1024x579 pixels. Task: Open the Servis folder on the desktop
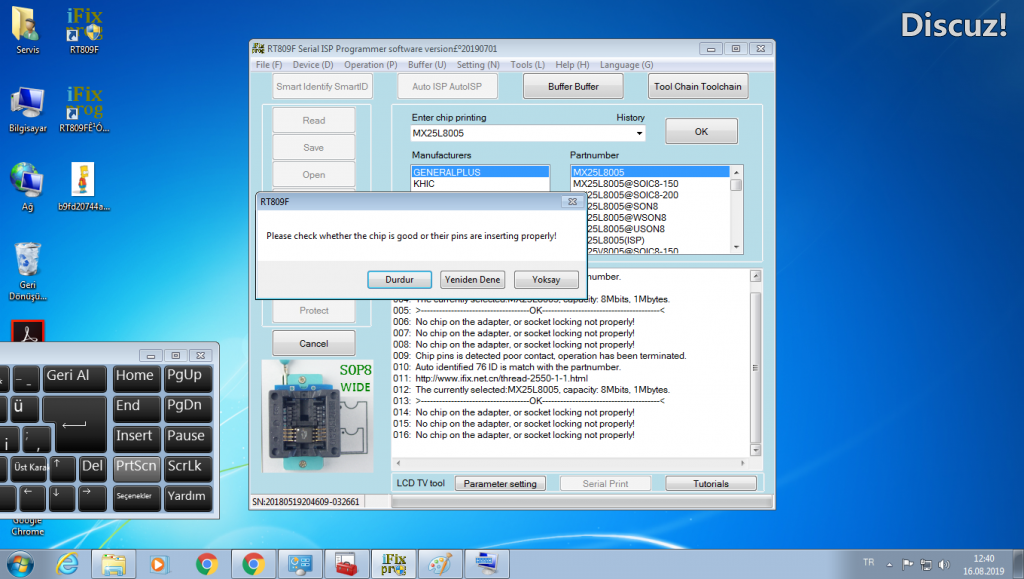pos(27,28)
